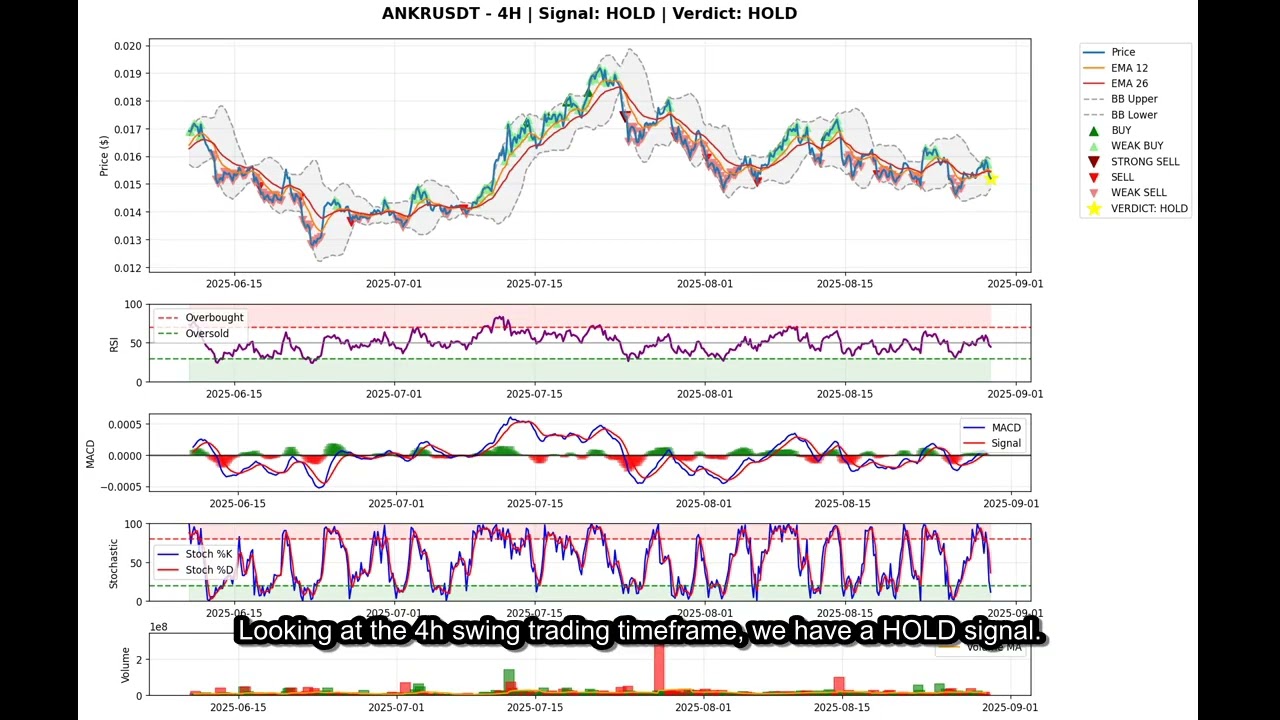Click the WEAK BUY light-green triangle in legend
This screenshot has height=720, width=1280.
click(x=1094, y=146)
